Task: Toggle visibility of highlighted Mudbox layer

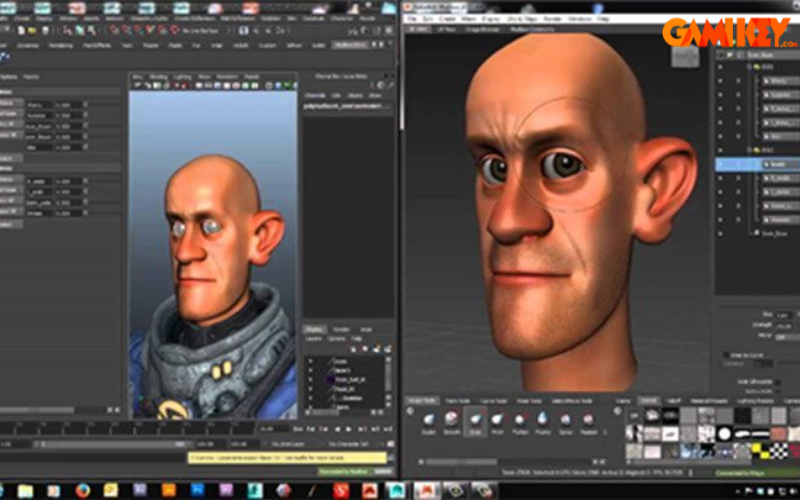Action: [x=720, y=164]
